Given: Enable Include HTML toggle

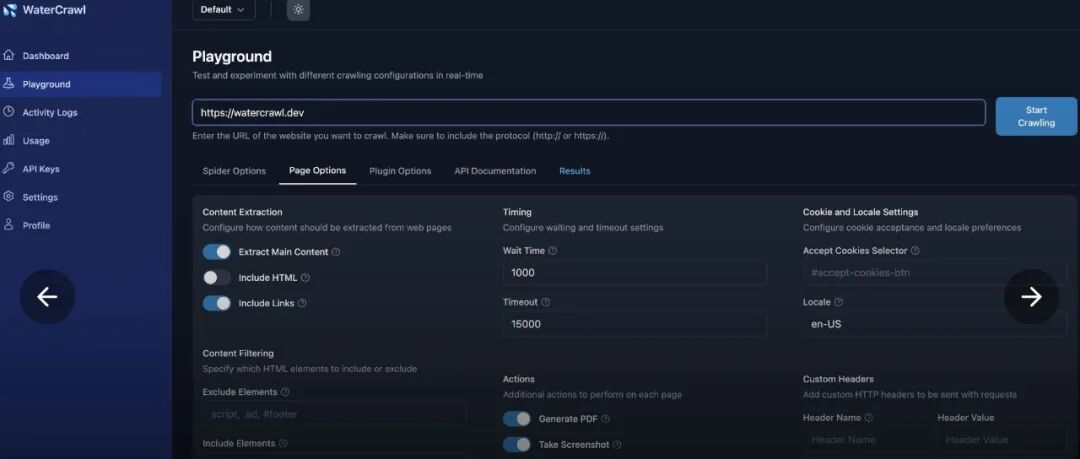Looking at the screenshot, I should pyautogui.click(x=217, y=278).
